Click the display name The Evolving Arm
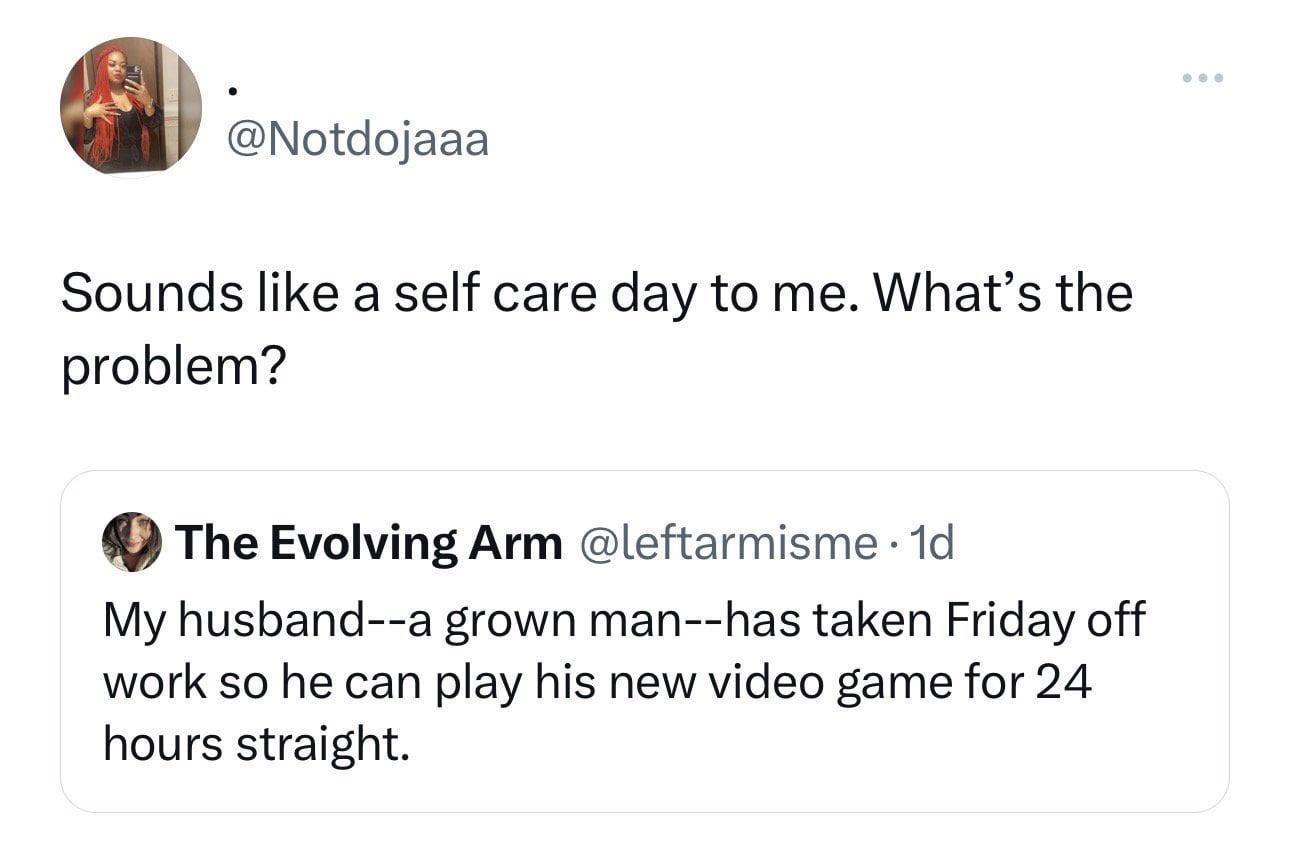This screenshot has height=847, width=1290. (x=370, y=543)
